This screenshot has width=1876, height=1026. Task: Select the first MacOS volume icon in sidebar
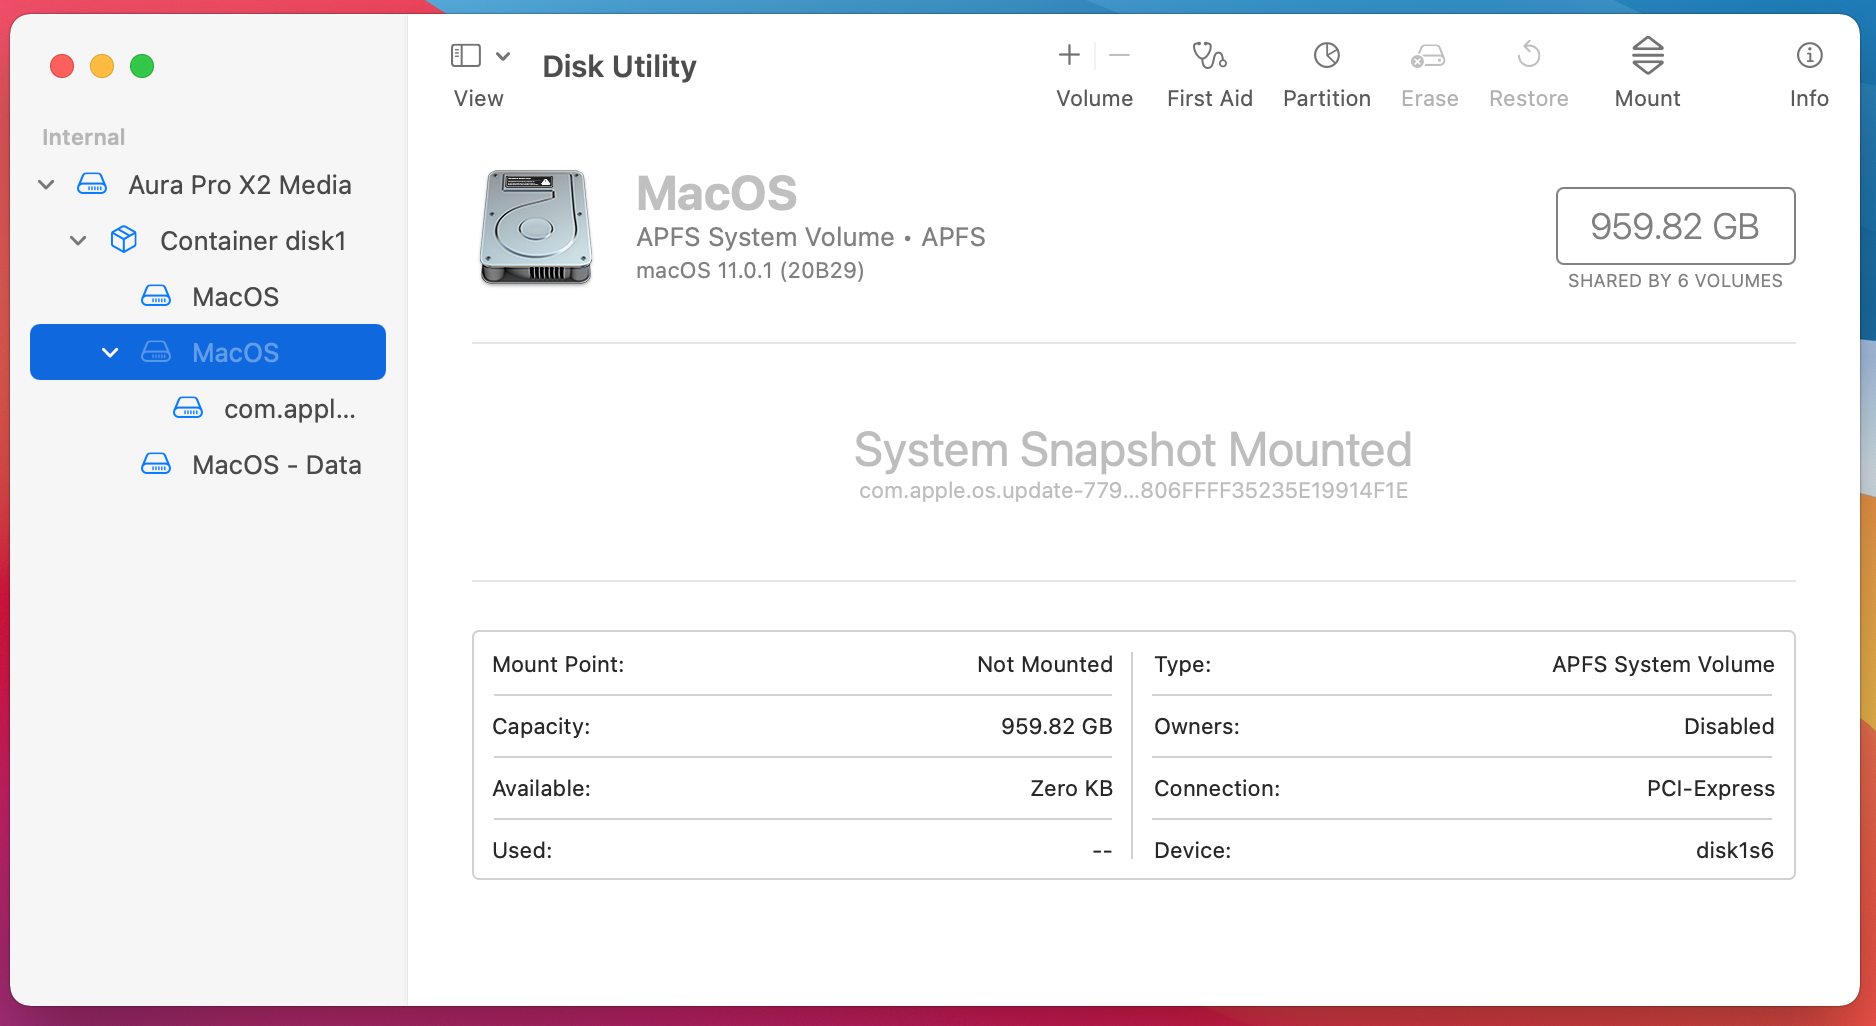tap(156, 296)
